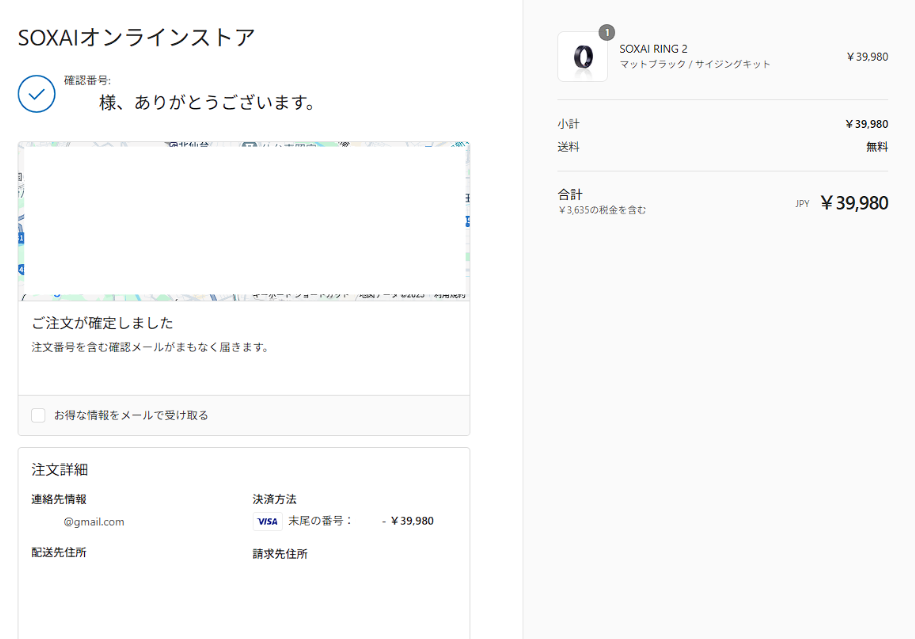This screenshot has height=639, width=915.
Task: Select the payment amount next to card number
Action: click(x=412, y=521)
